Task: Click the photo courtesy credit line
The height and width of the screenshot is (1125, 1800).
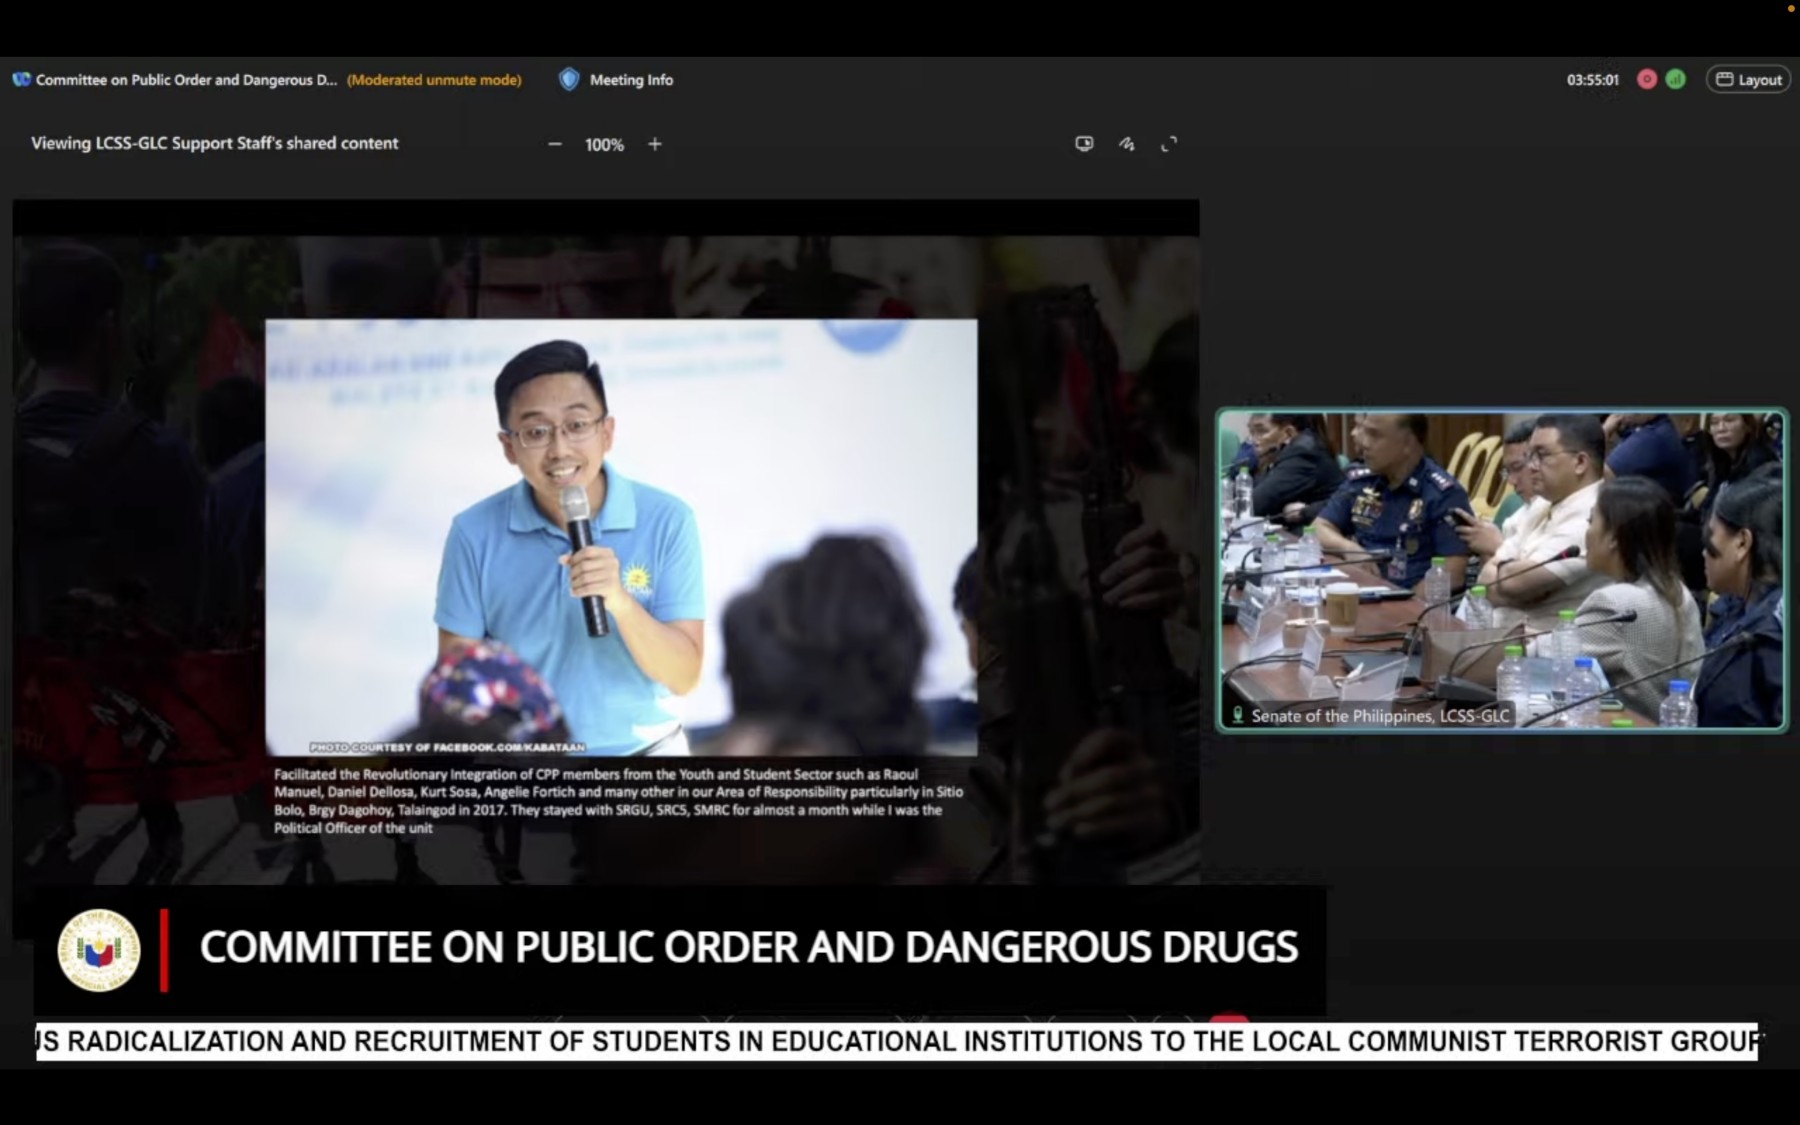Action: (x=447, y=747)
